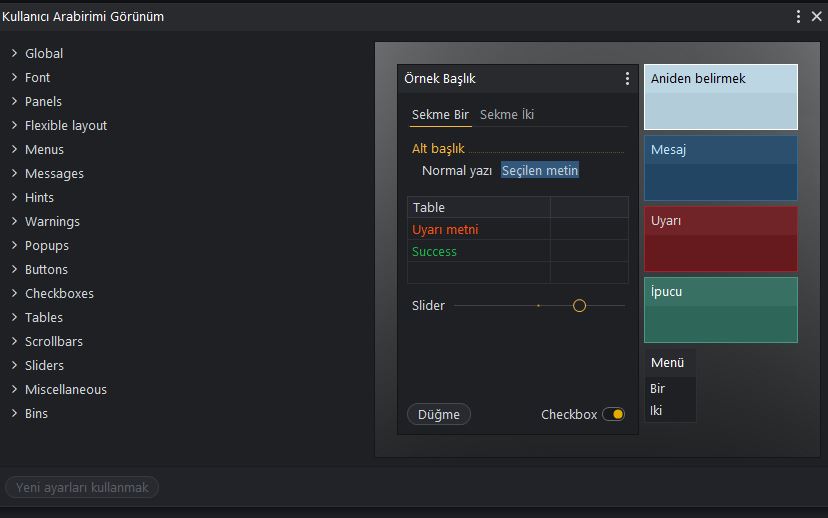Screen dimensions: 828x518
Task: Expand the Bins settings group
Action: [14, 413]
